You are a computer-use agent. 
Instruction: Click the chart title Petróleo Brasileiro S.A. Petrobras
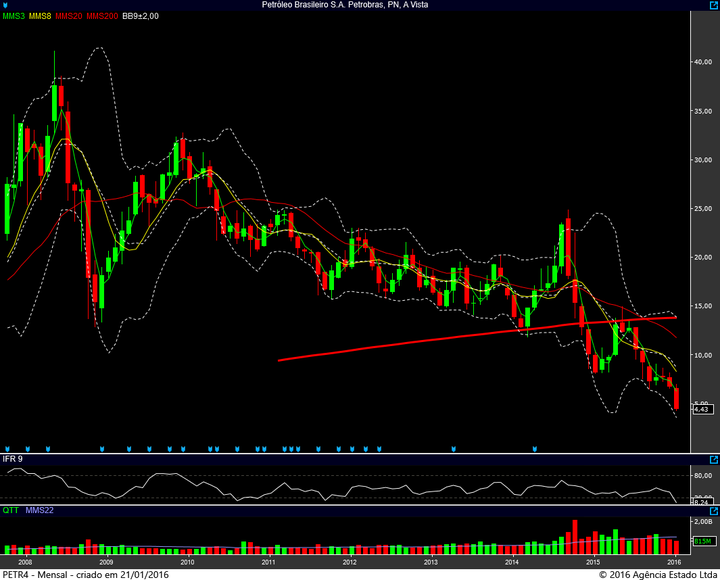coord(345,5)
